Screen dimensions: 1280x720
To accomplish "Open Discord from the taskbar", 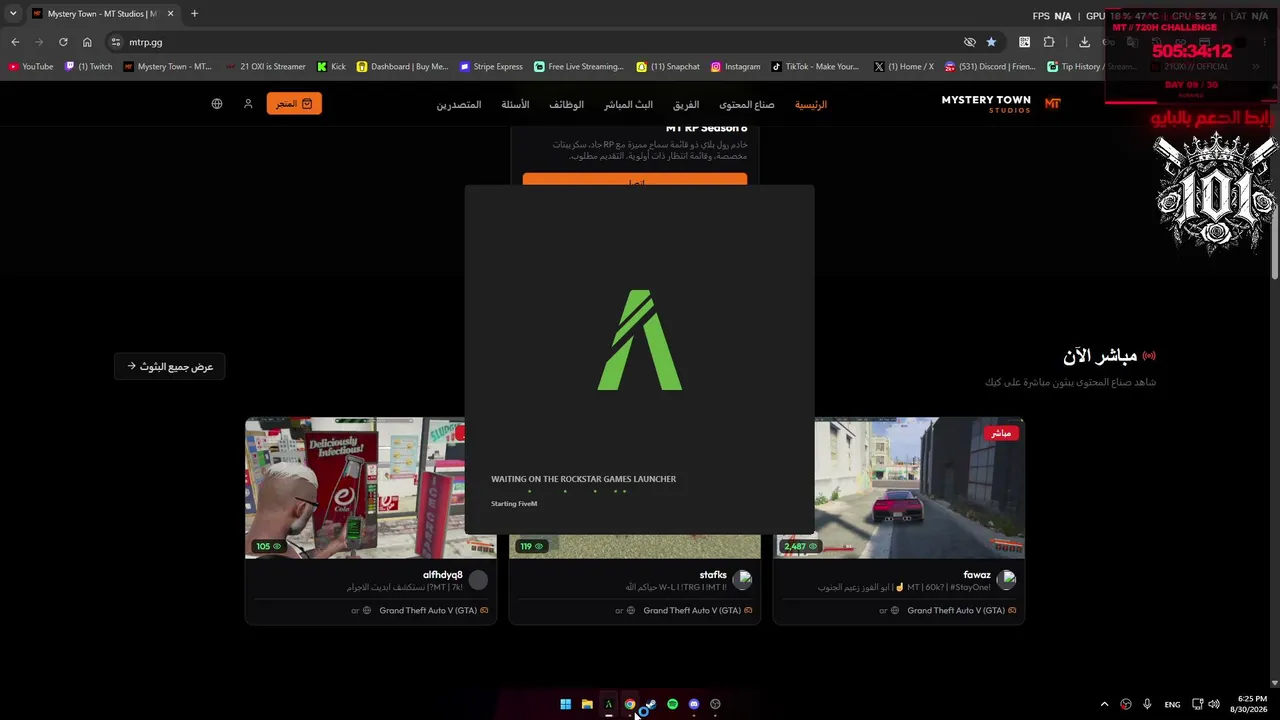I will tap(694, 704).
